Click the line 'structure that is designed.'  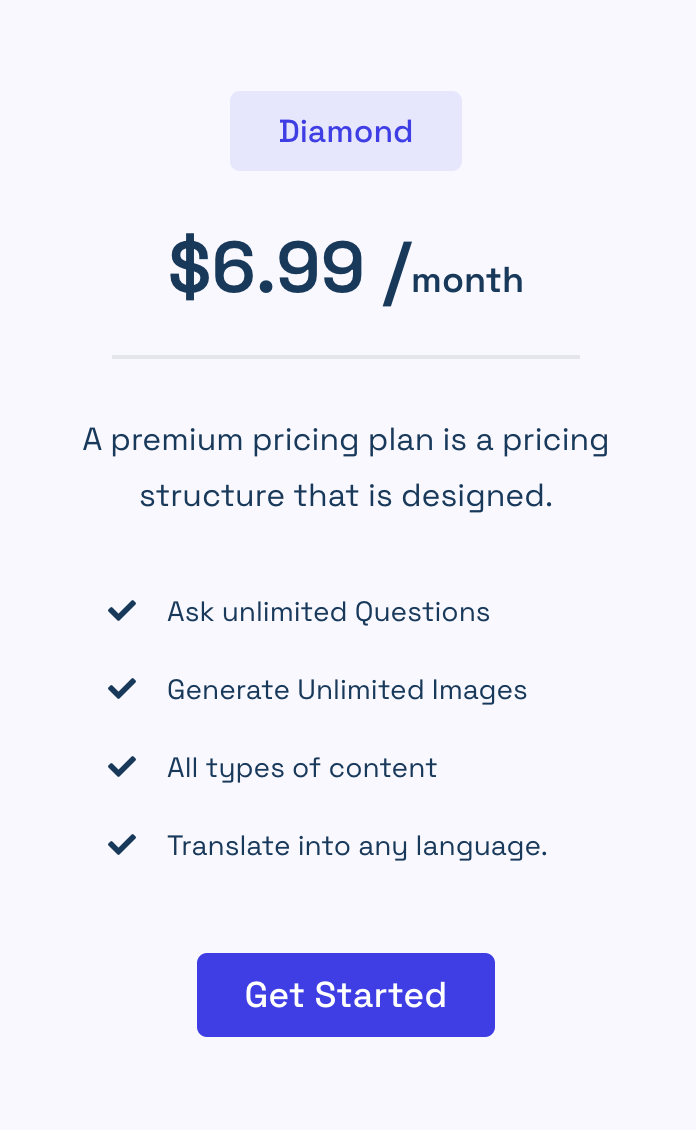[x=346, y=496]
